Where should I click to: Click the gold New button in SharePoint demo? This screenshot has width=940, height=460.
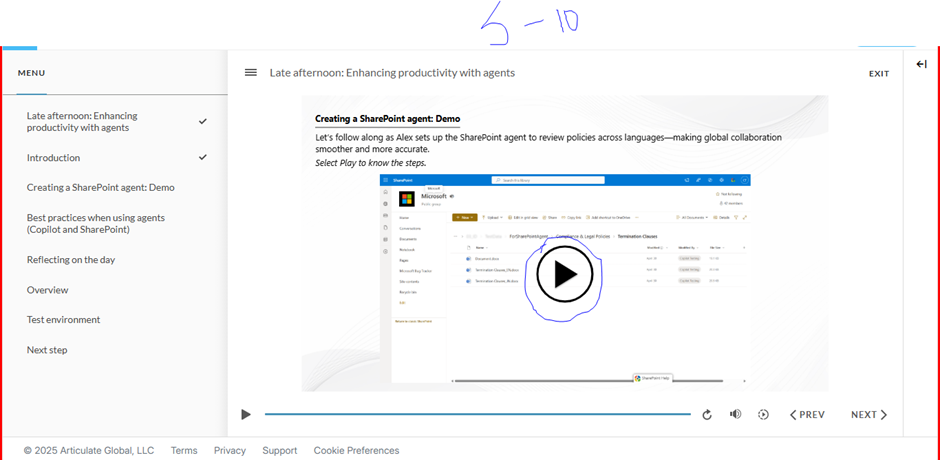(465, 217)
